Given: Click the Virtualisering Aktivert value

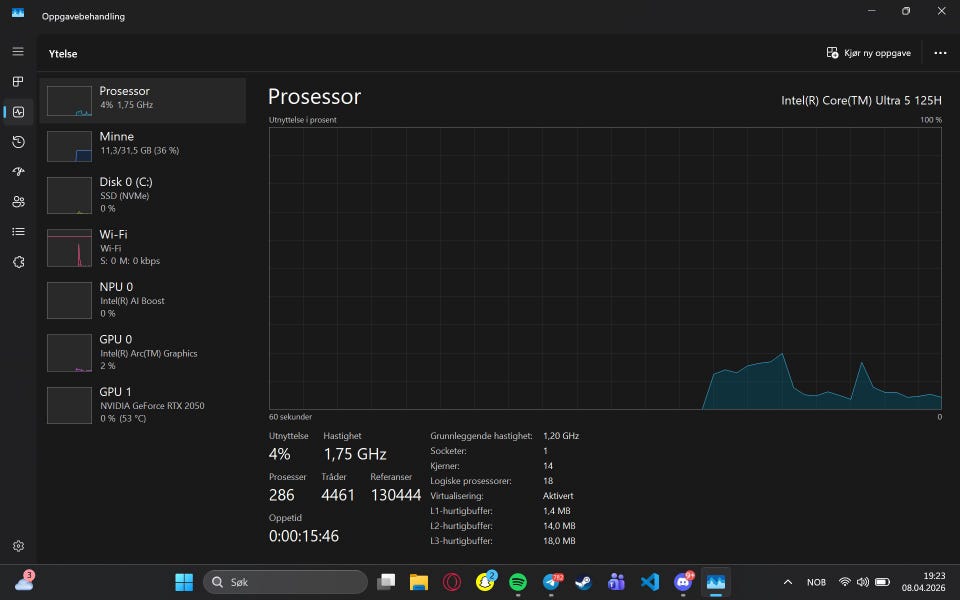Looking at the screenshot, I should tap(558, 496).
